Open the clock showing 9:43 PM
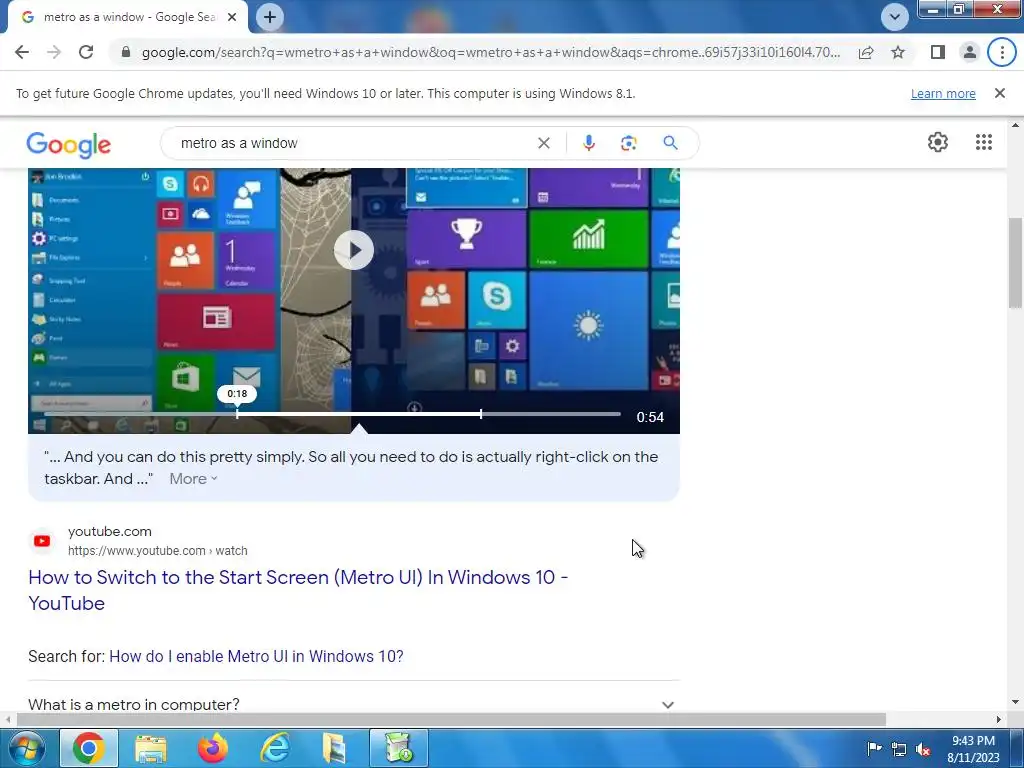 pyautogui.click(x=973, y=749)
